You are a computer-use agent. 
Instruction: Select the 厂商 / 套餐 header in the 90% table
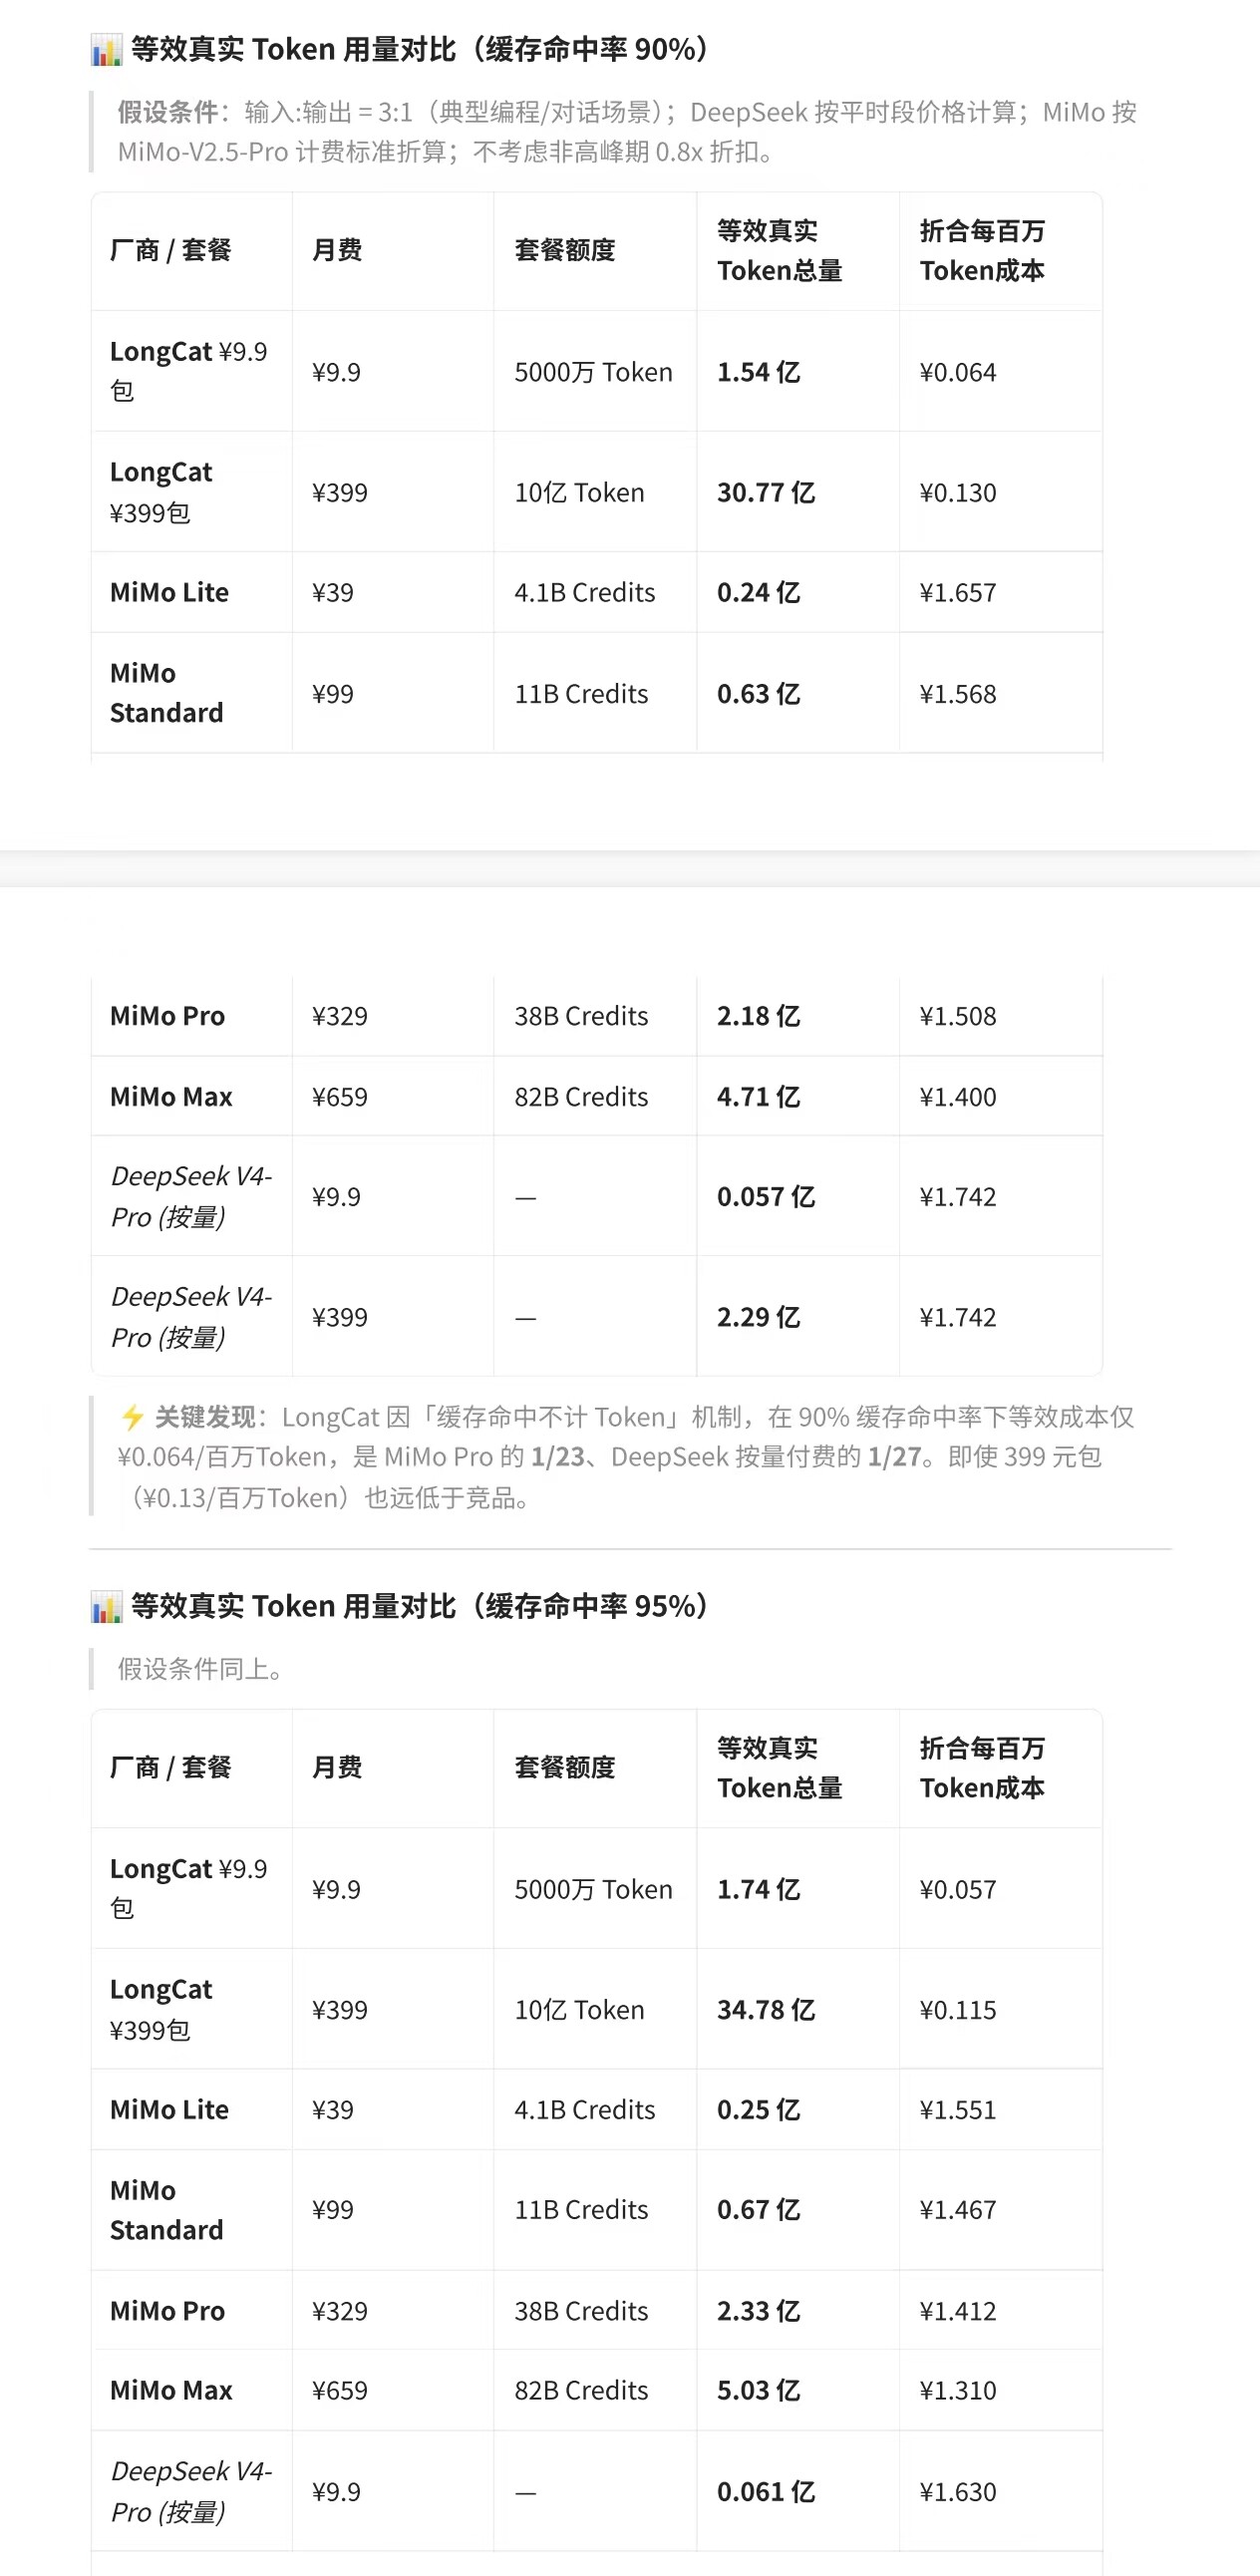pyautogui.click(x=171, y=250)
